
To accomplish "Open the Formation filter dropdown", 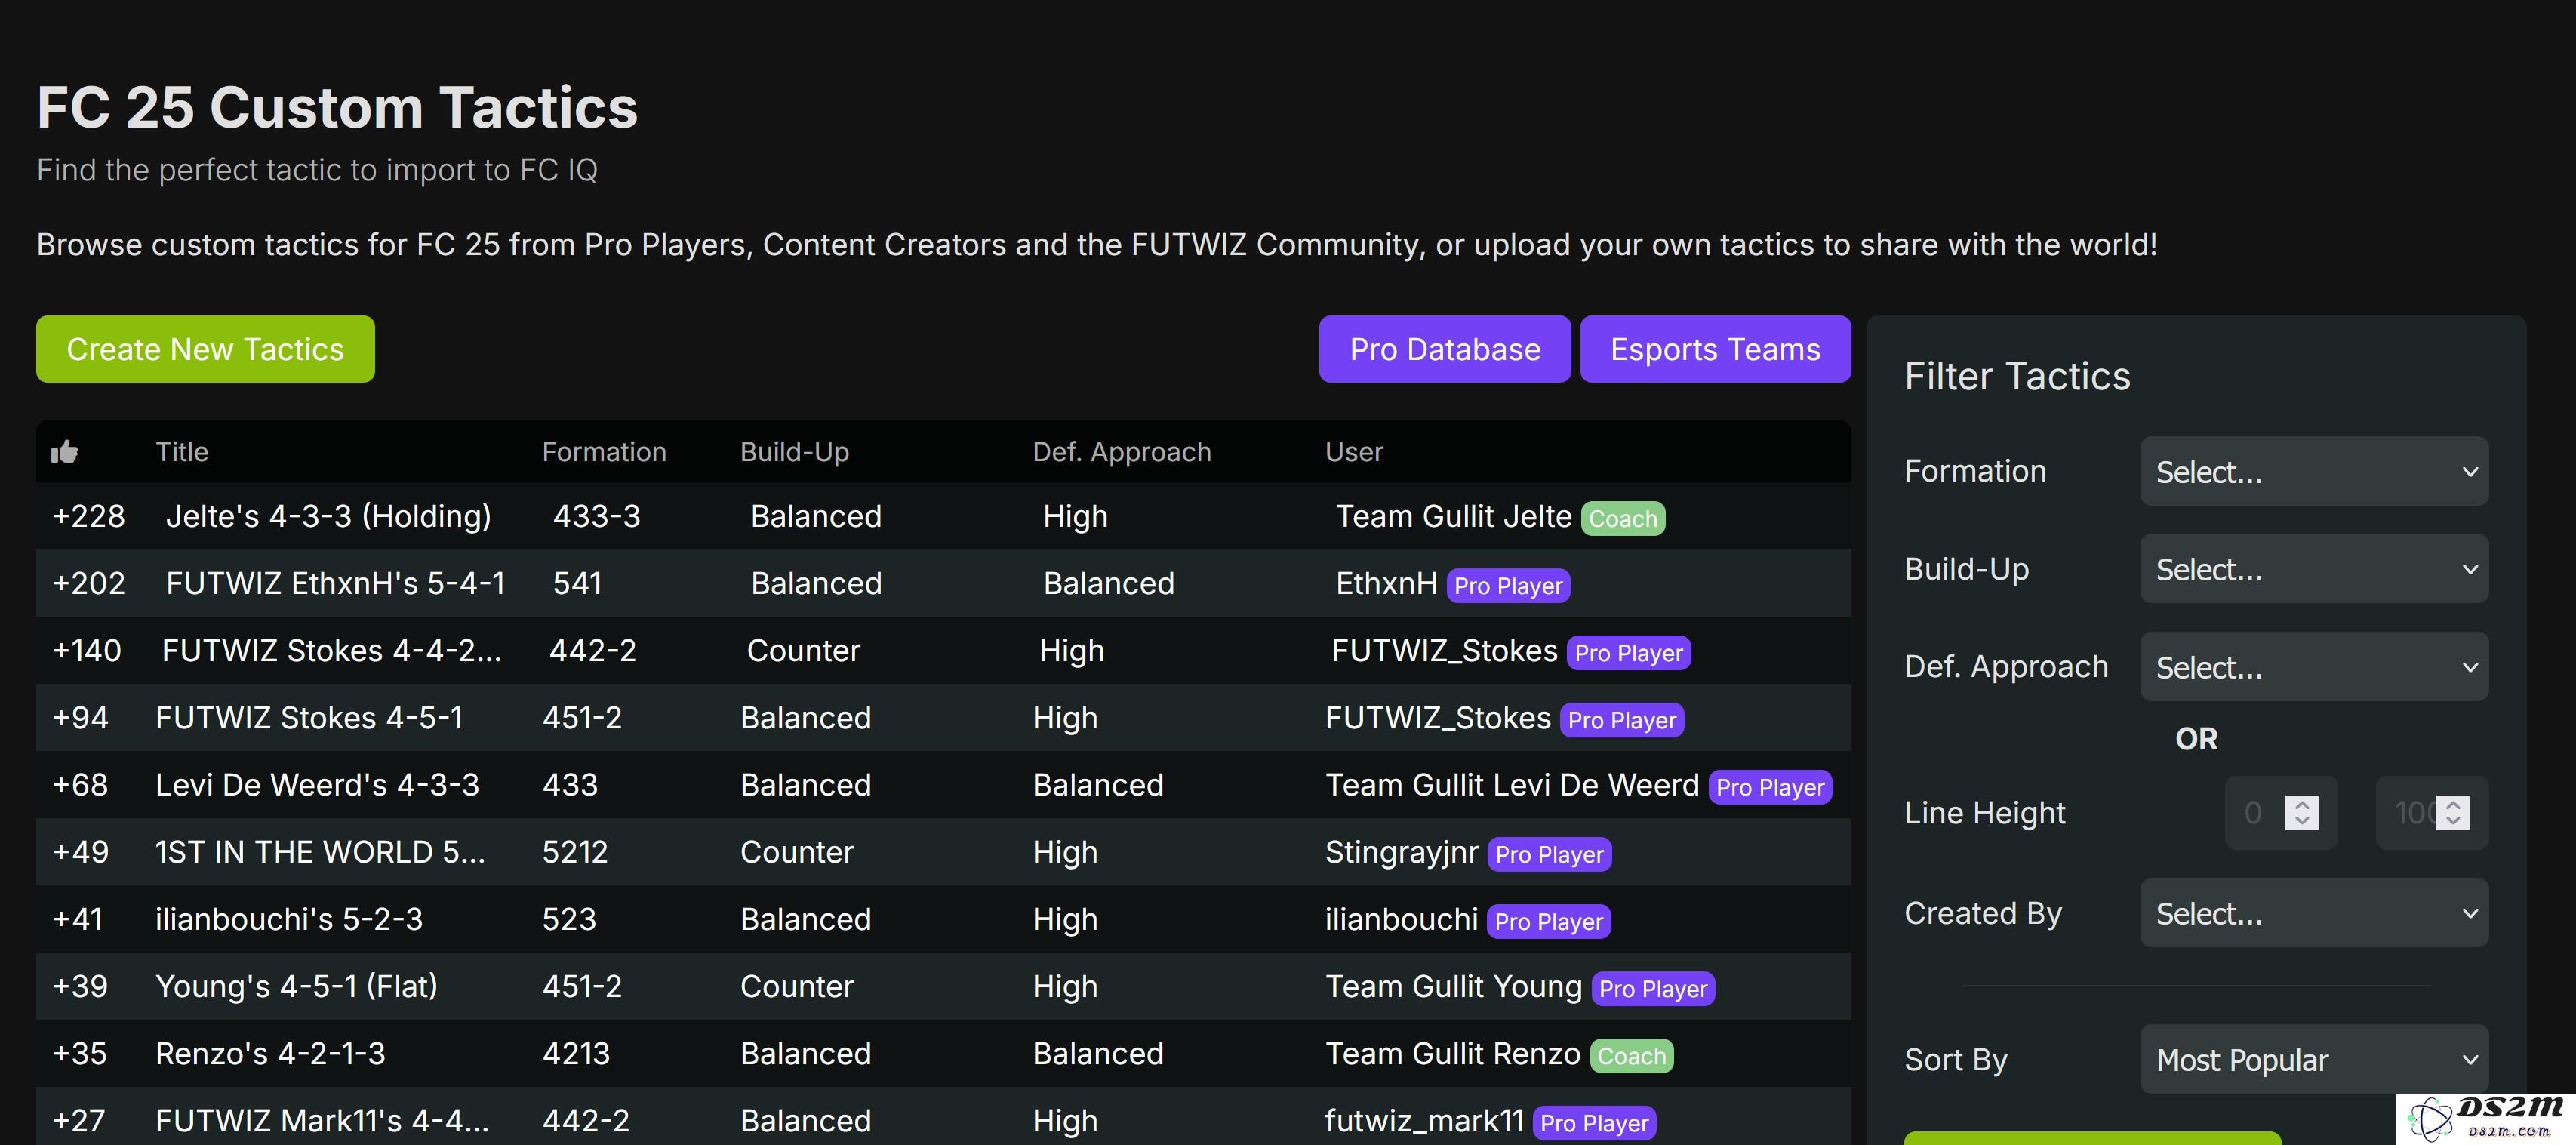I will pyautogui.click(x=2313, y=471).
